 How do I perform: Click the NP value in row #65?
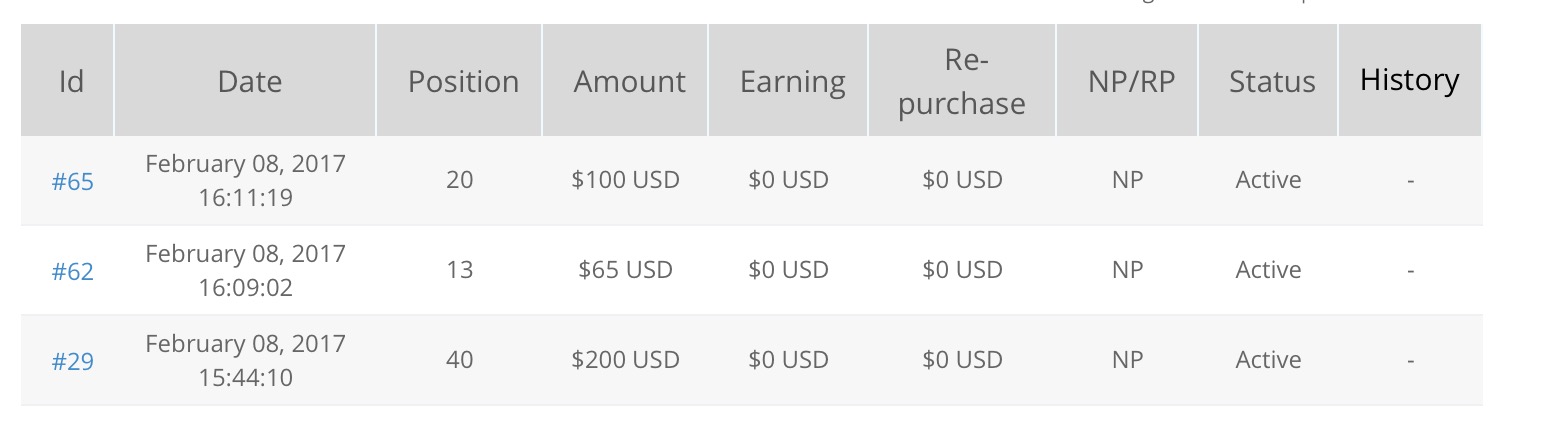coord(1127,180)
